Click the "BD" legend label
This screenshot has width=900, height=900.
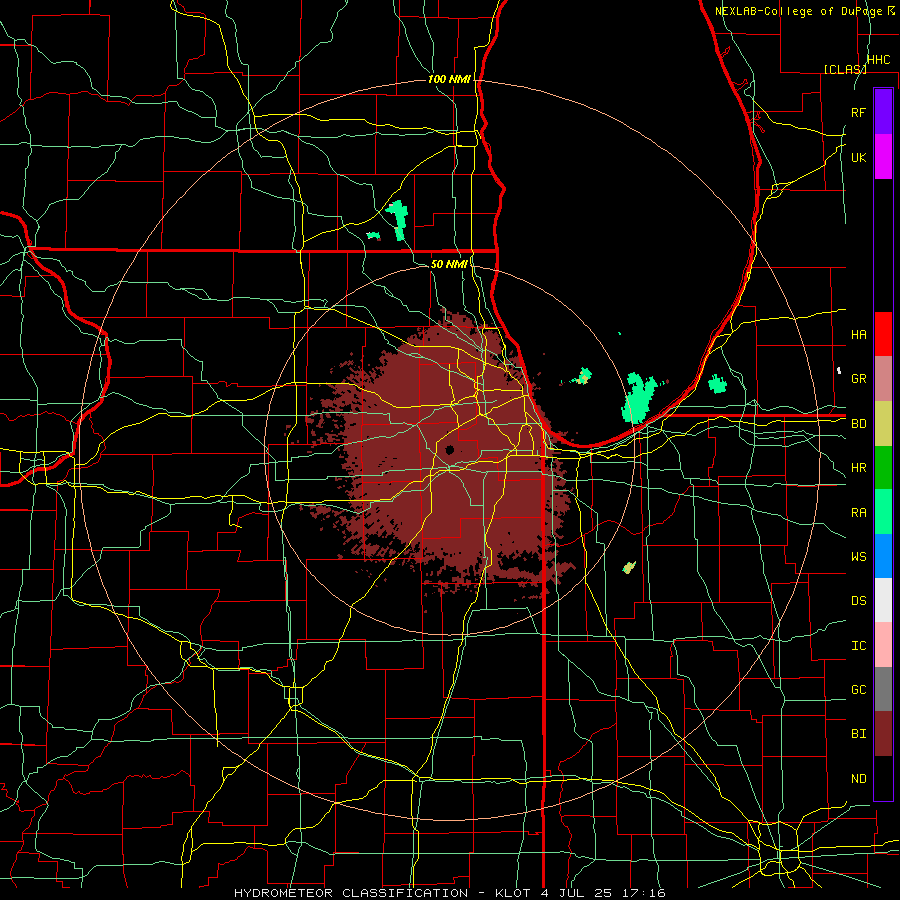tap(858, 424)
